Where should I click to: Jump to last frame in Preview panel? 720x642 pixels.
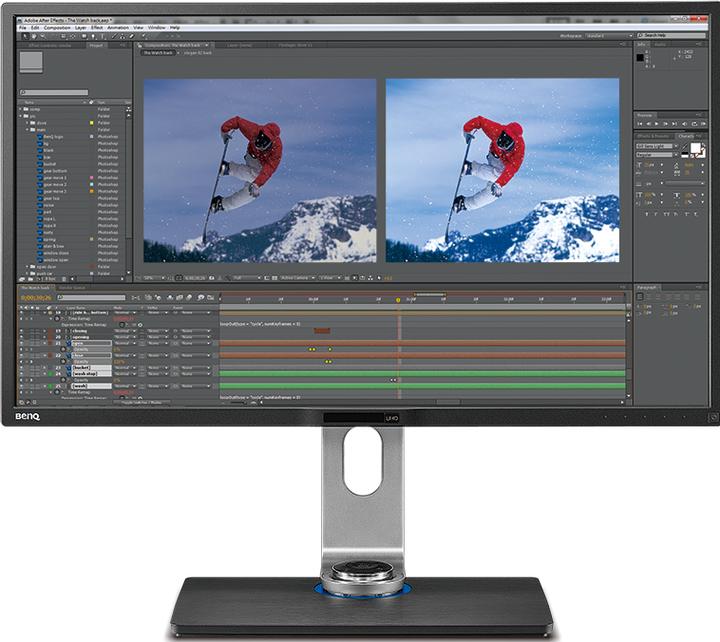click(675, 124)
